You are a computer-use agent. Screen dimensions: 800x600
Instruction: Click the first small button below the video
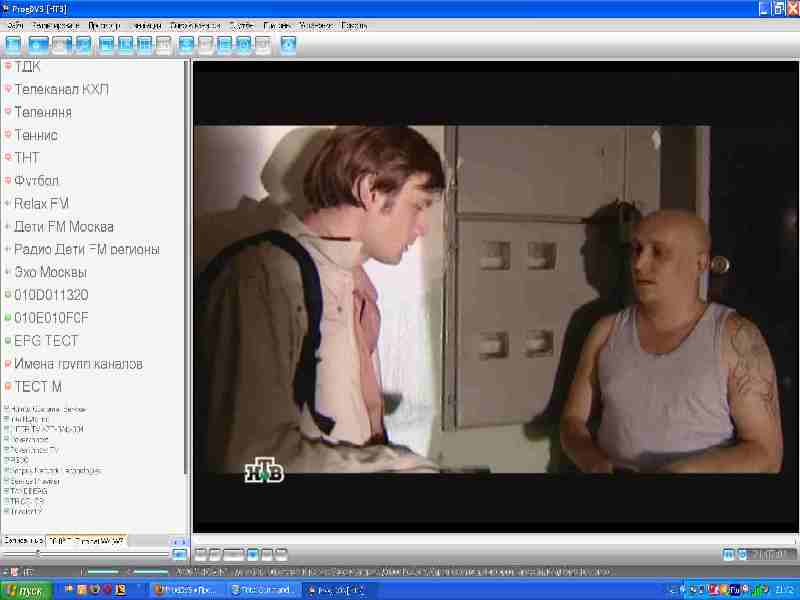201,553
